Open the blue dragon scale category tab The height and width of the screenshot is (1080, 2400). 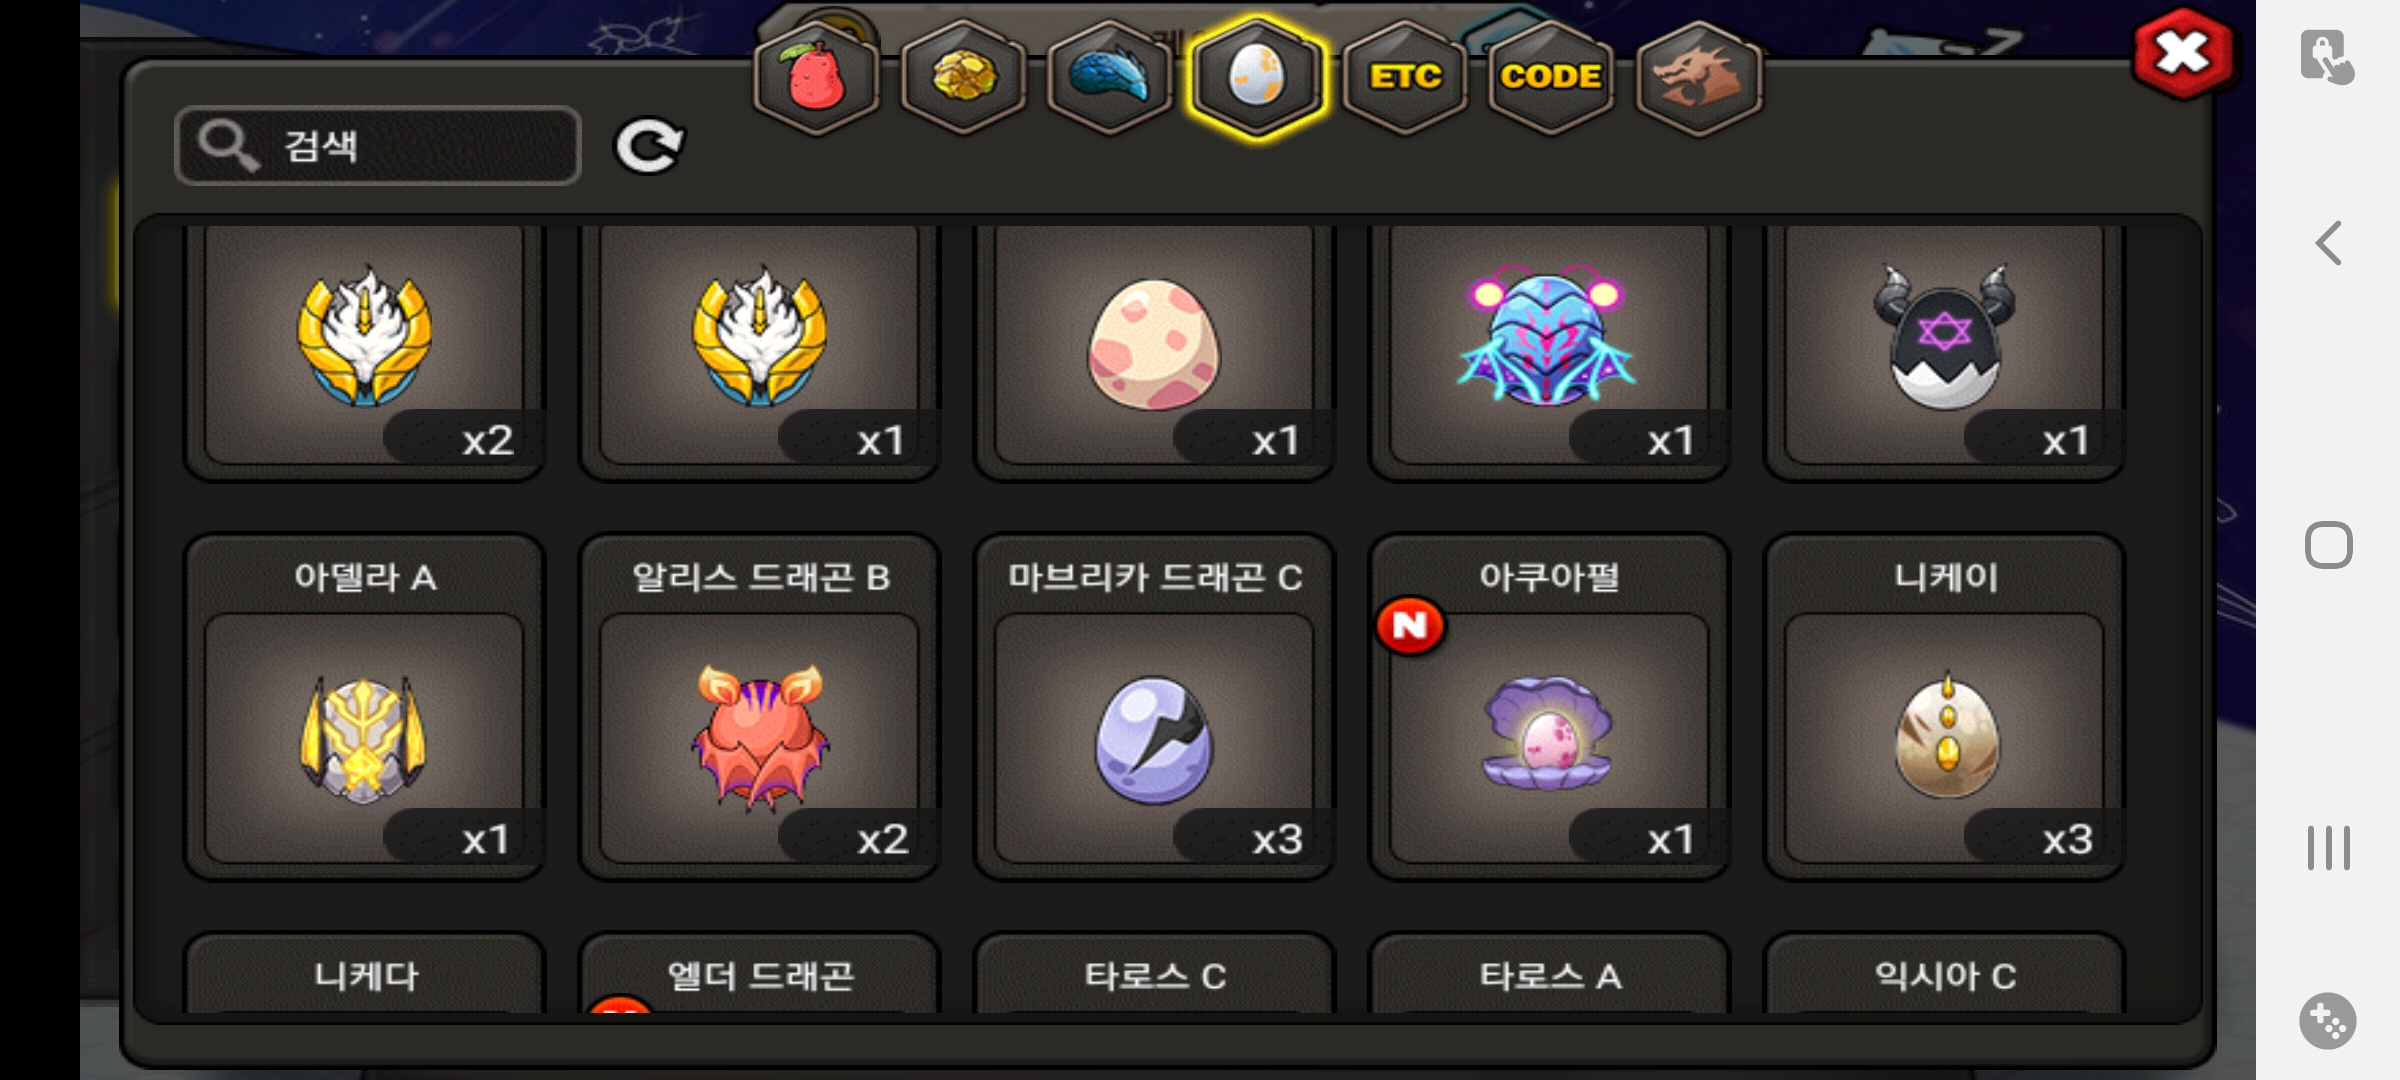coord(1110,77)
